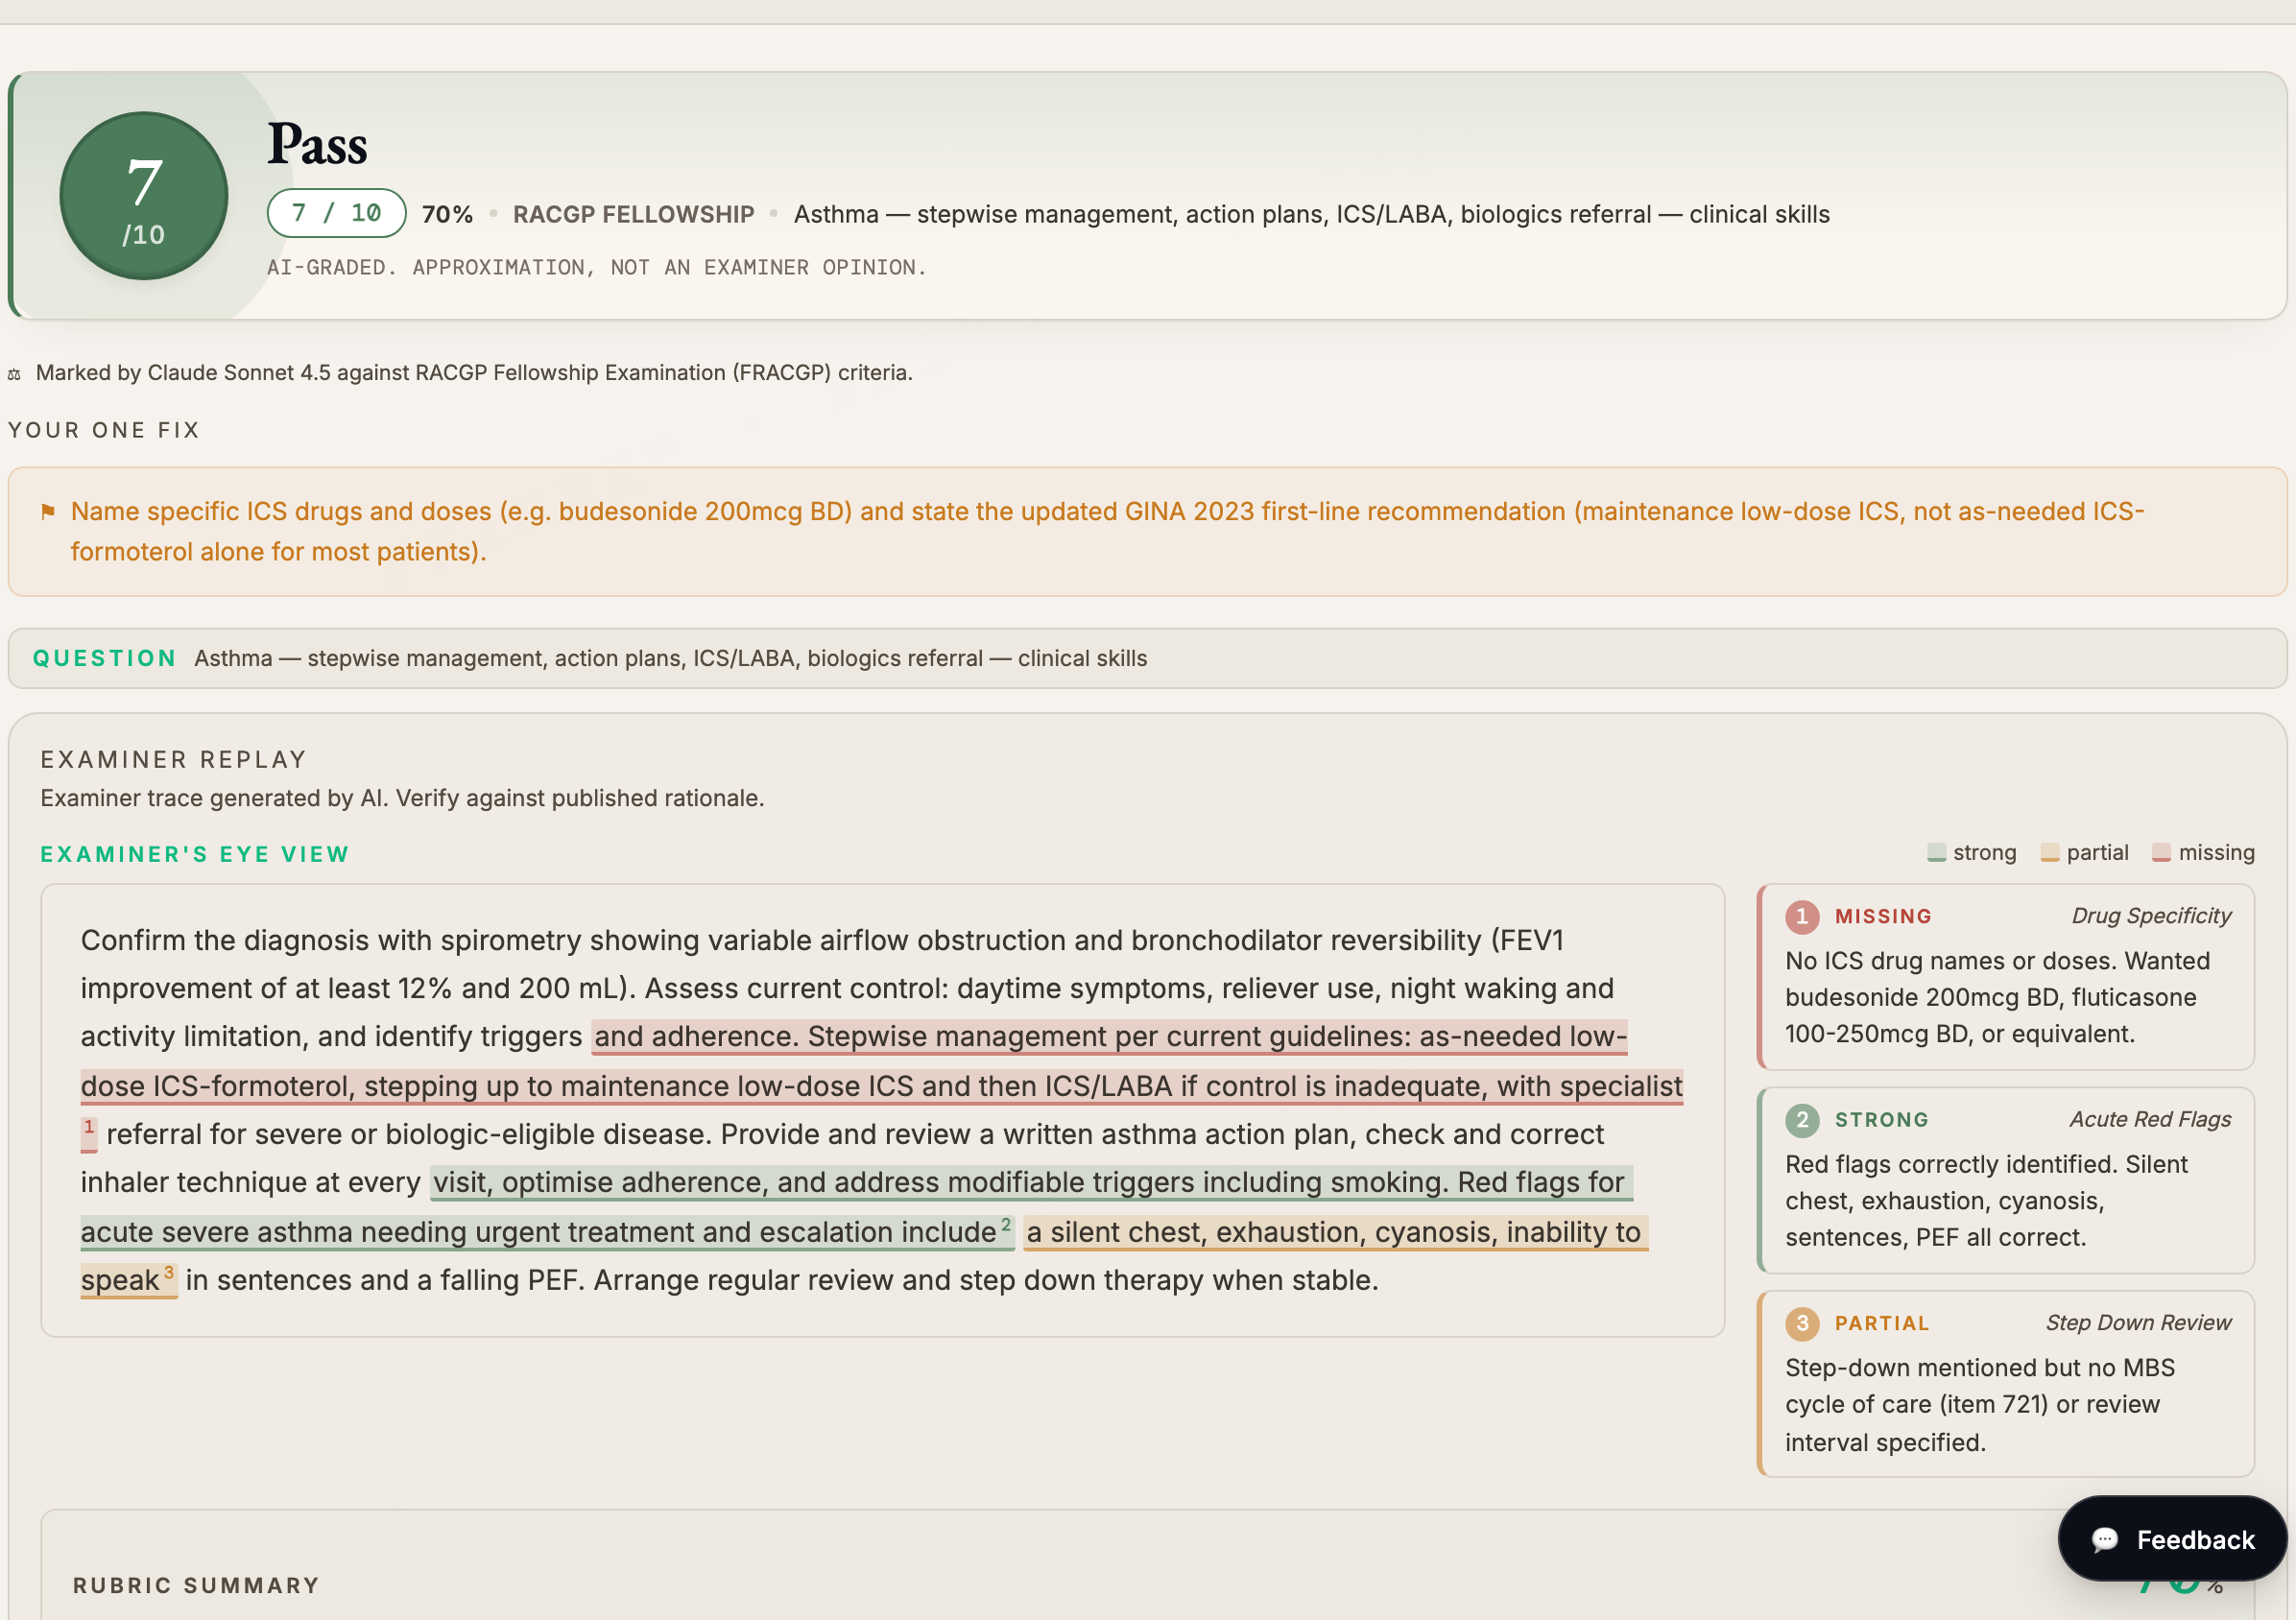Click the scales icon beside Marked by Claude
2296x1620 pixels.
coord(14,374)
